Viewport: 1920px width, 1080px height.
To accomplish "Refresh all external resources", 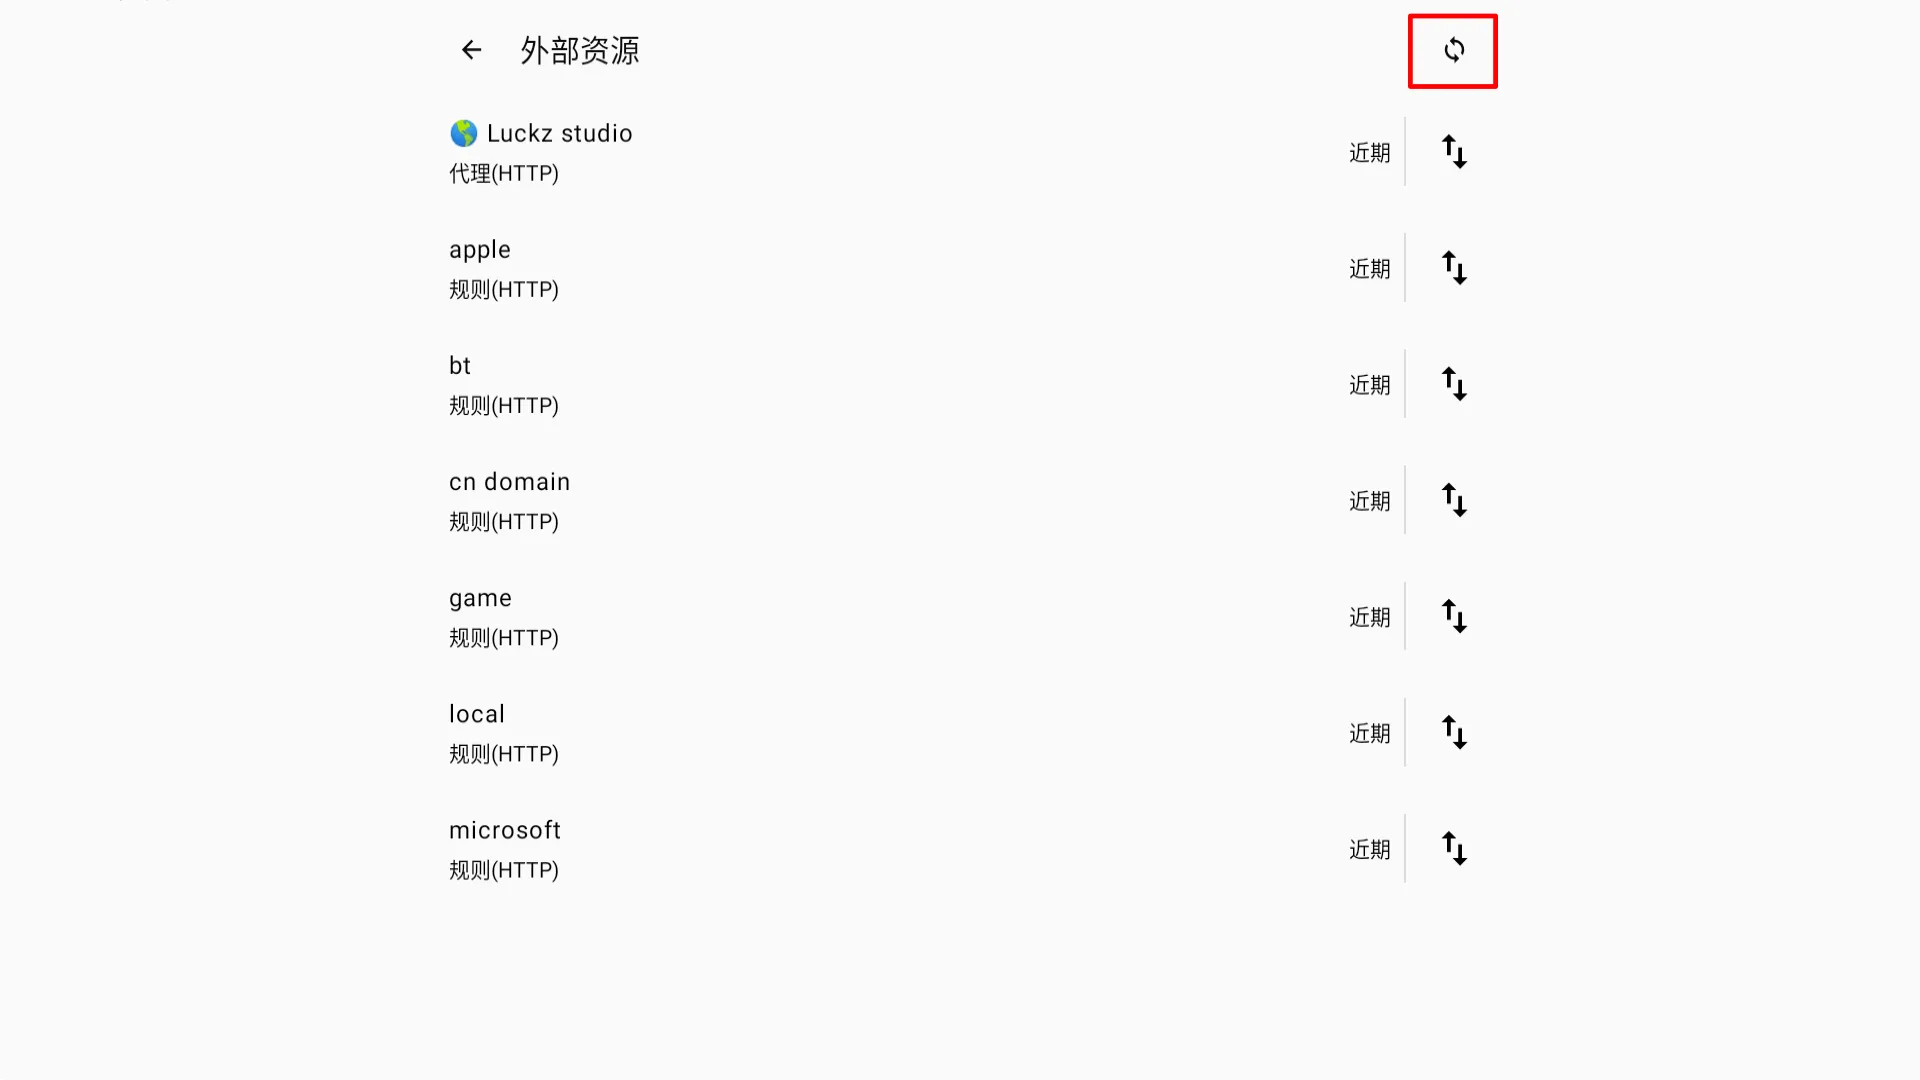I will point(1453,50).
